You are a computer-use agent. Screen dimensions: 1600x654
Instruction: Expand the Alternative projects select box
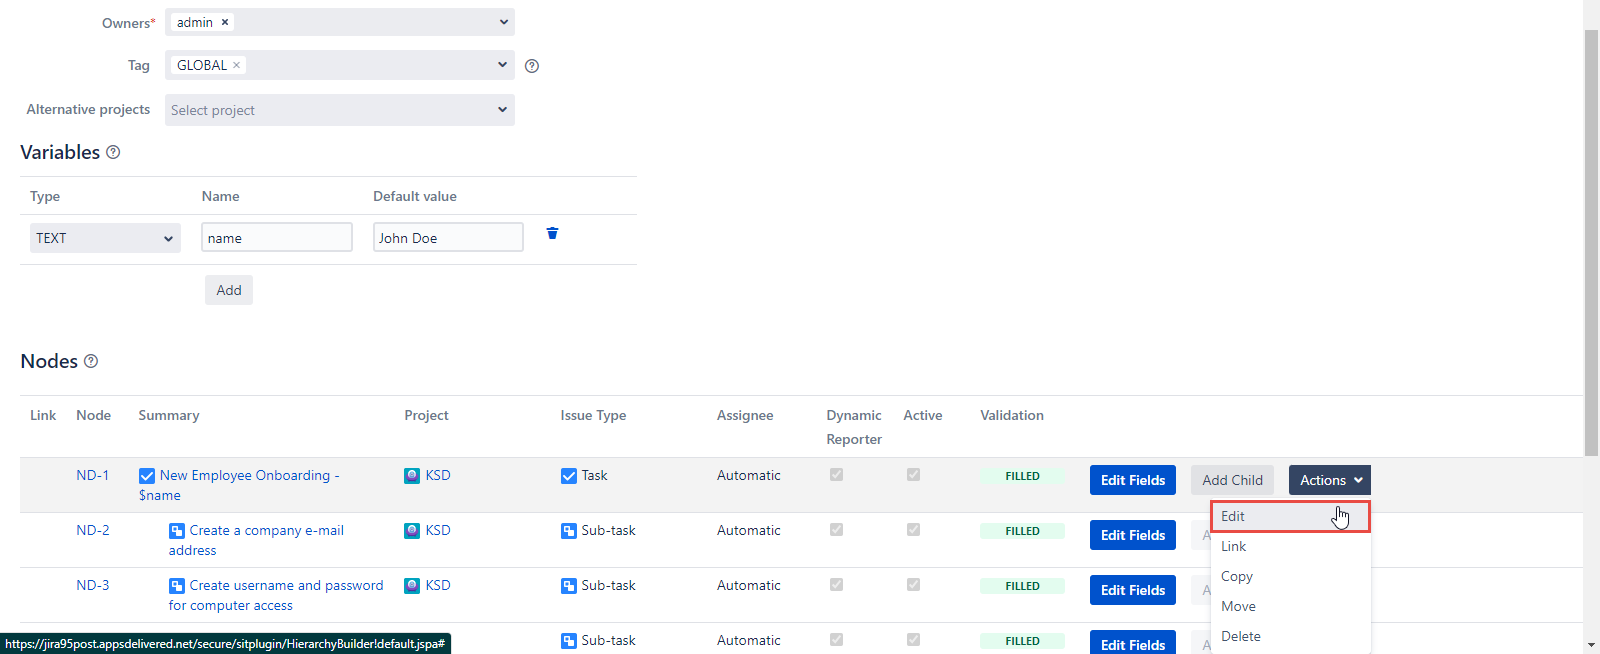click(339, 110)
